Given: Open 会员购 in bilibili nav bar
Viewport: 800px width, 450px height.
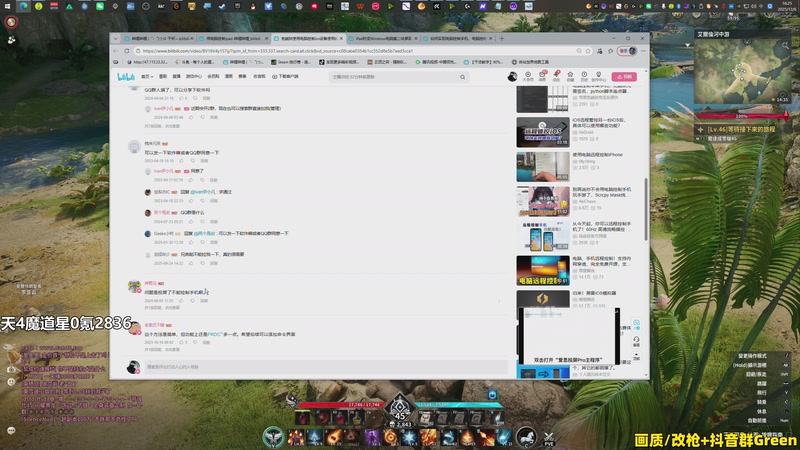Looking at the screenshot, I should coord(213,77).
